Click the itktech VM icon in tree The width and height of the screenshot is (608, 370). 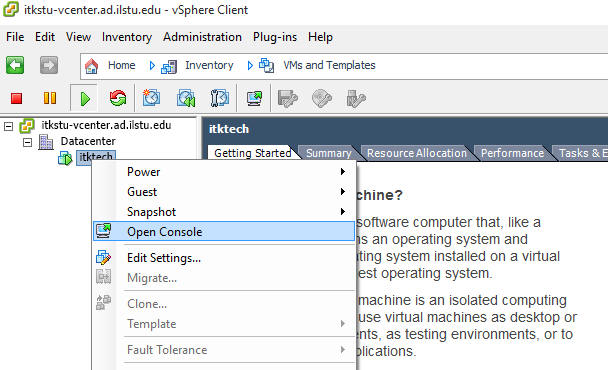[65, 158]
